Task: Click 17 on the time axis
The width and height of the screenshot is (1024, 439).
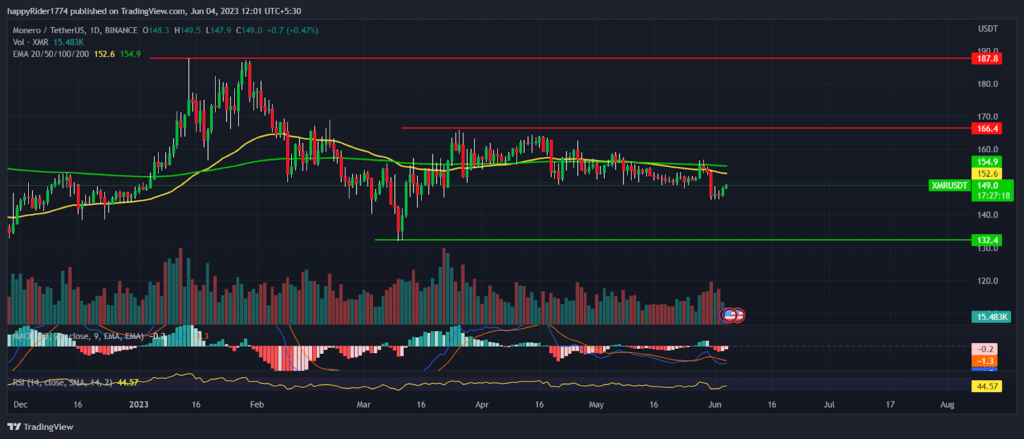Action: (889, 405)
